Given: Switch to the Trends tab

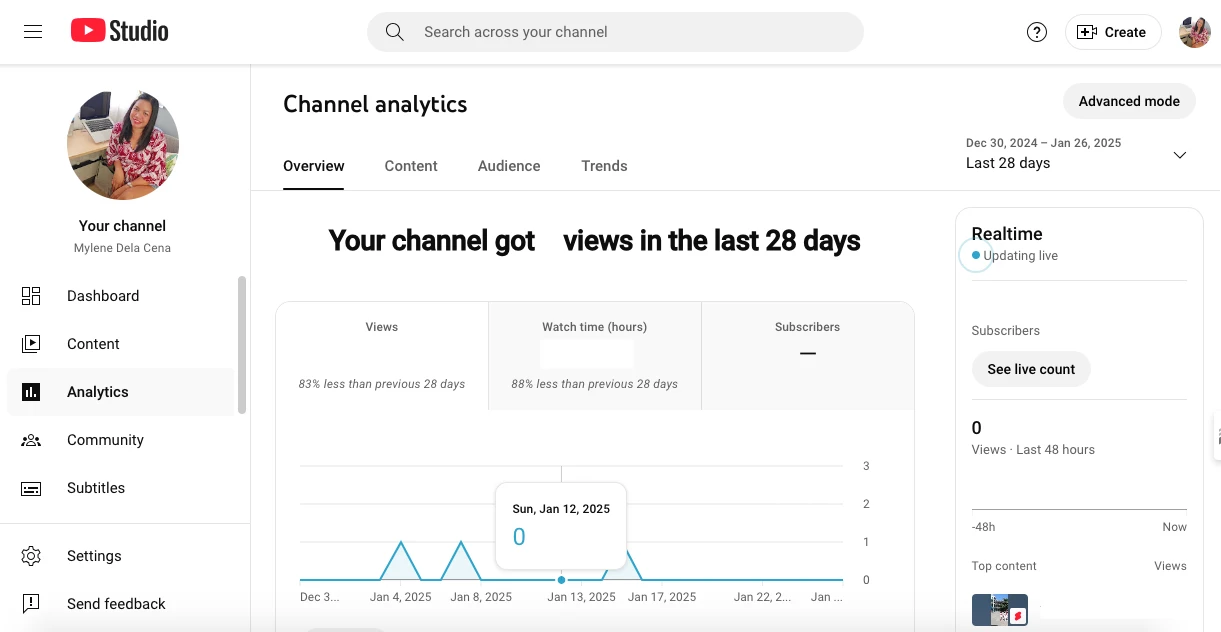Looking at the screenshot, I should [x=604, y=166].
